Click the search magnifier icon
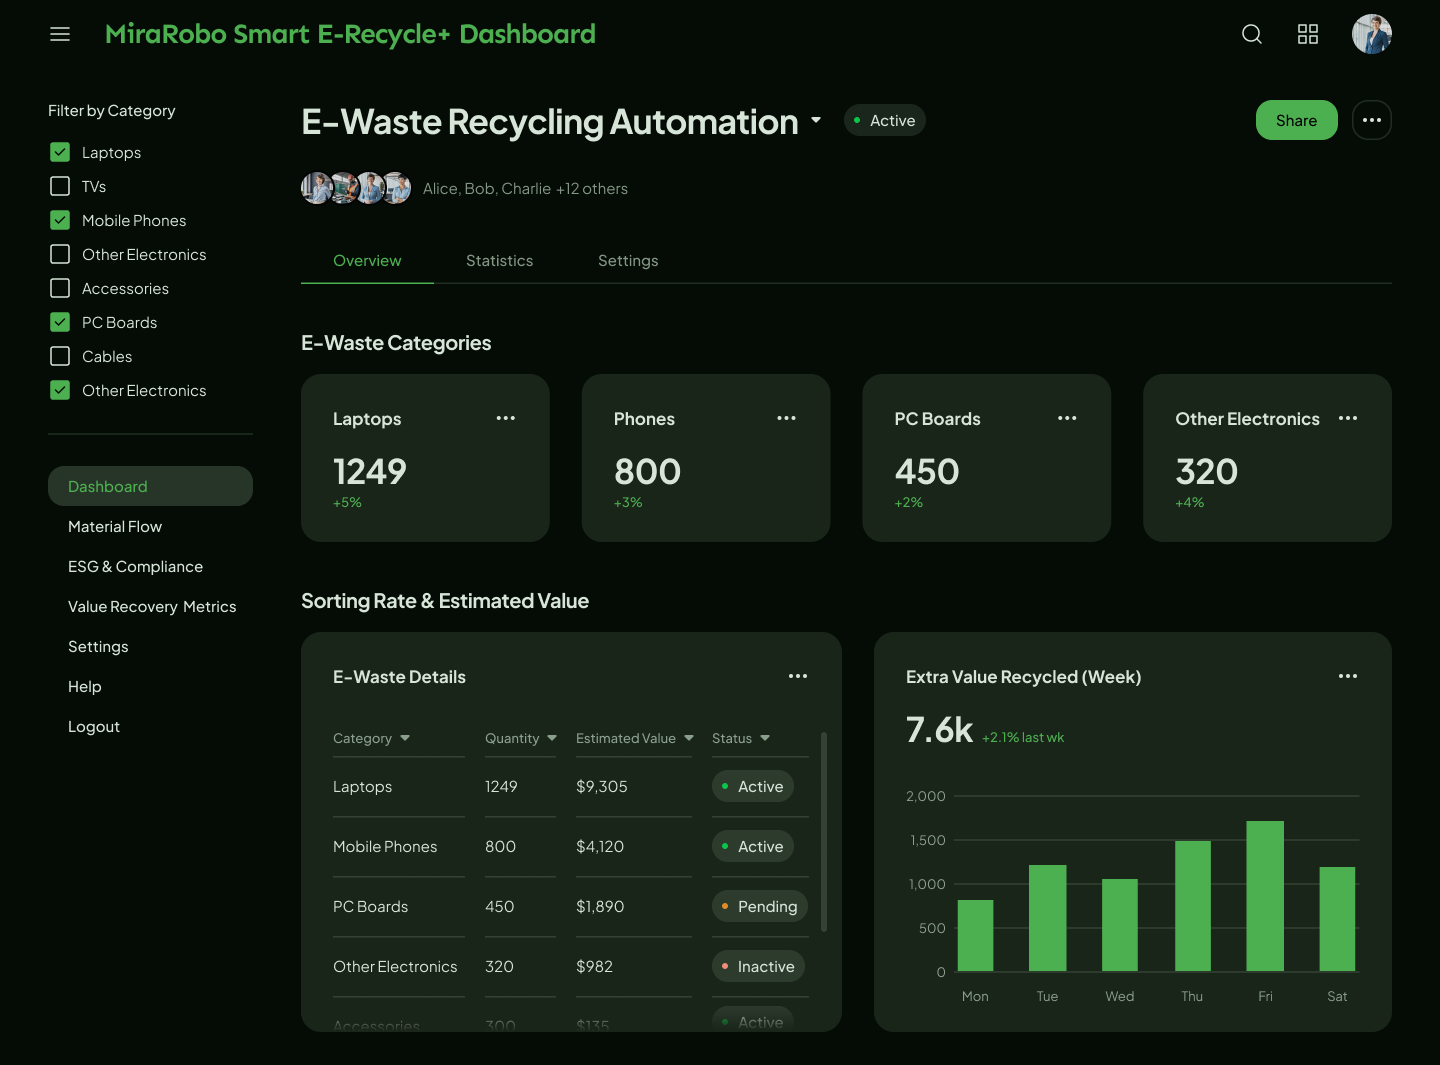Image resolution: width=1440 pixels, height=1065 pixels. point(1251,34)
